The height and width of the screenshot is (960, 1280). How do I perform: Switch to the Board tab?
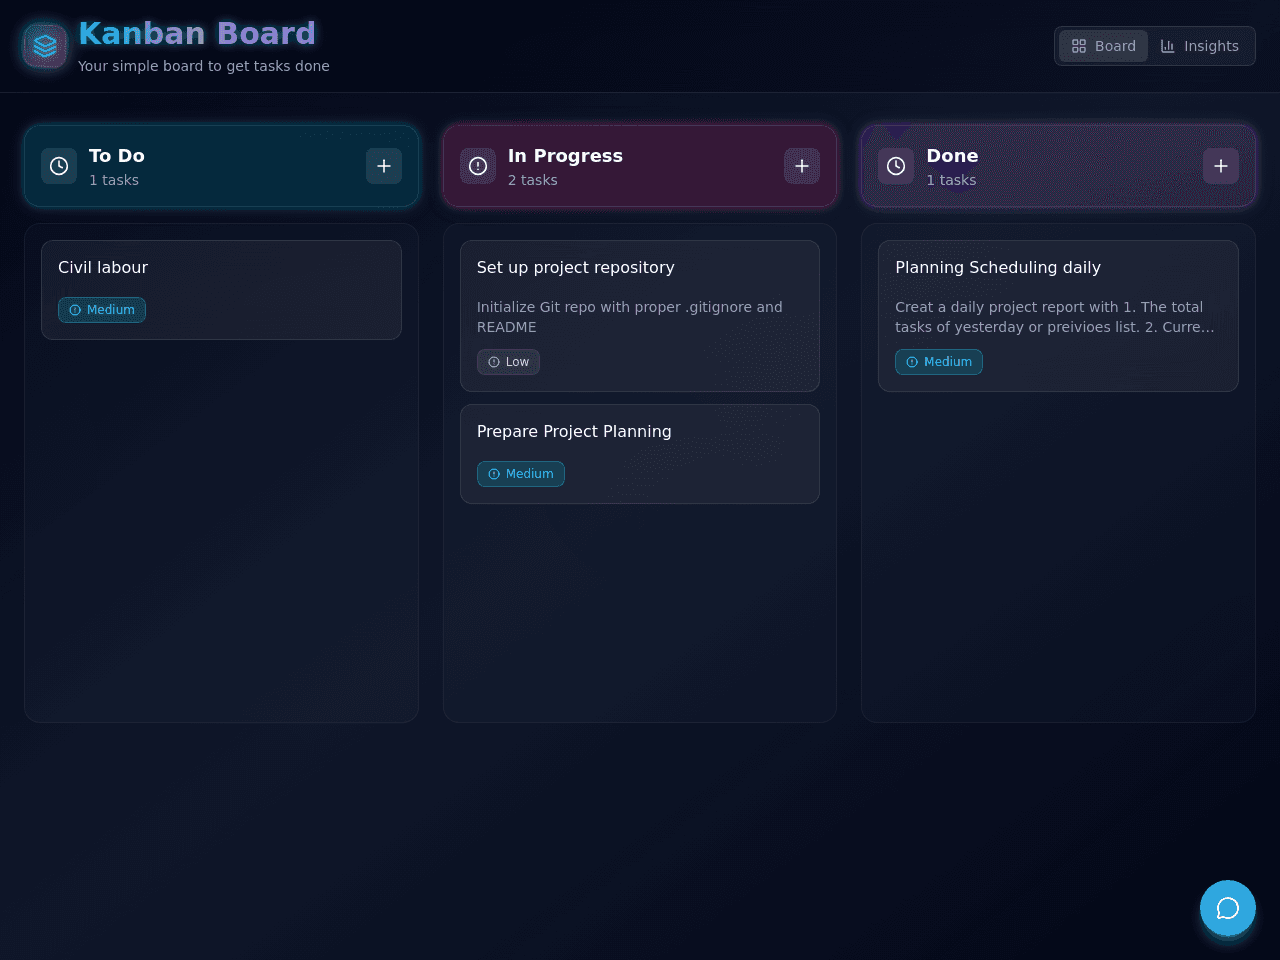(1103, 46)
